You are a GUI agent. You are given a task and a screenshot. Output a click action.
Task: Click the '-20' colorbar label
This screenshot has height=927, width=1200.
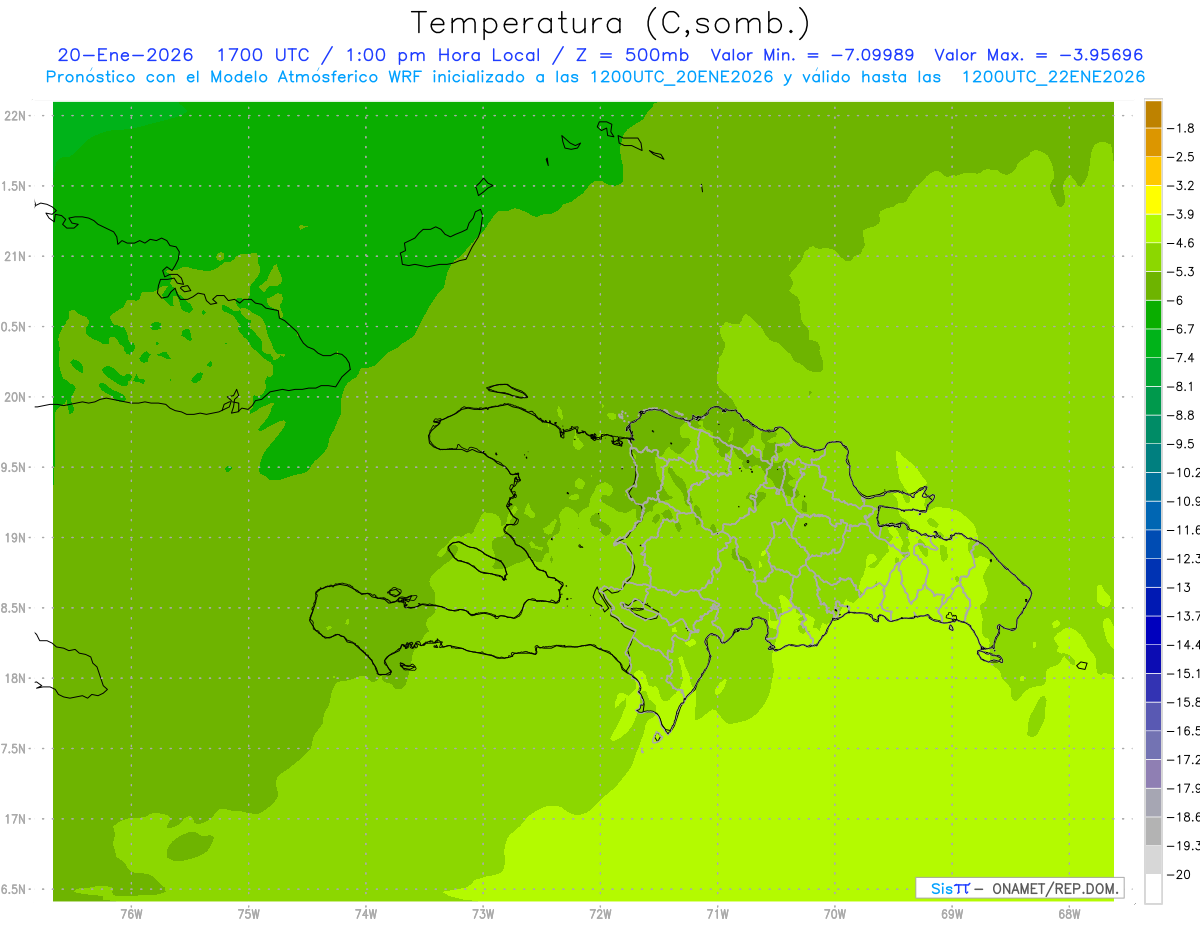[1180, 874]
